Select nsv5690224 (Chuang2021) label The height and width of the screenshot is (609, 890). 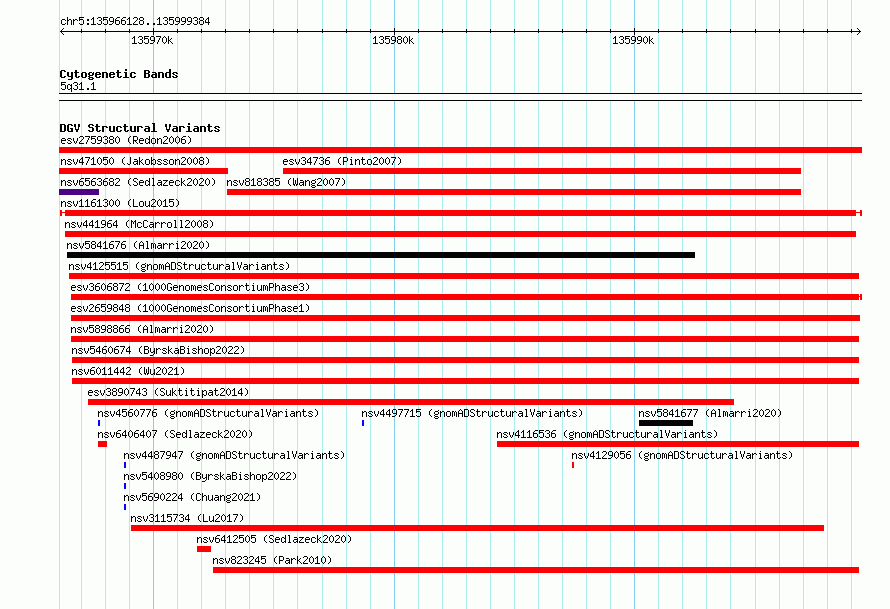(x=192, y=497)
